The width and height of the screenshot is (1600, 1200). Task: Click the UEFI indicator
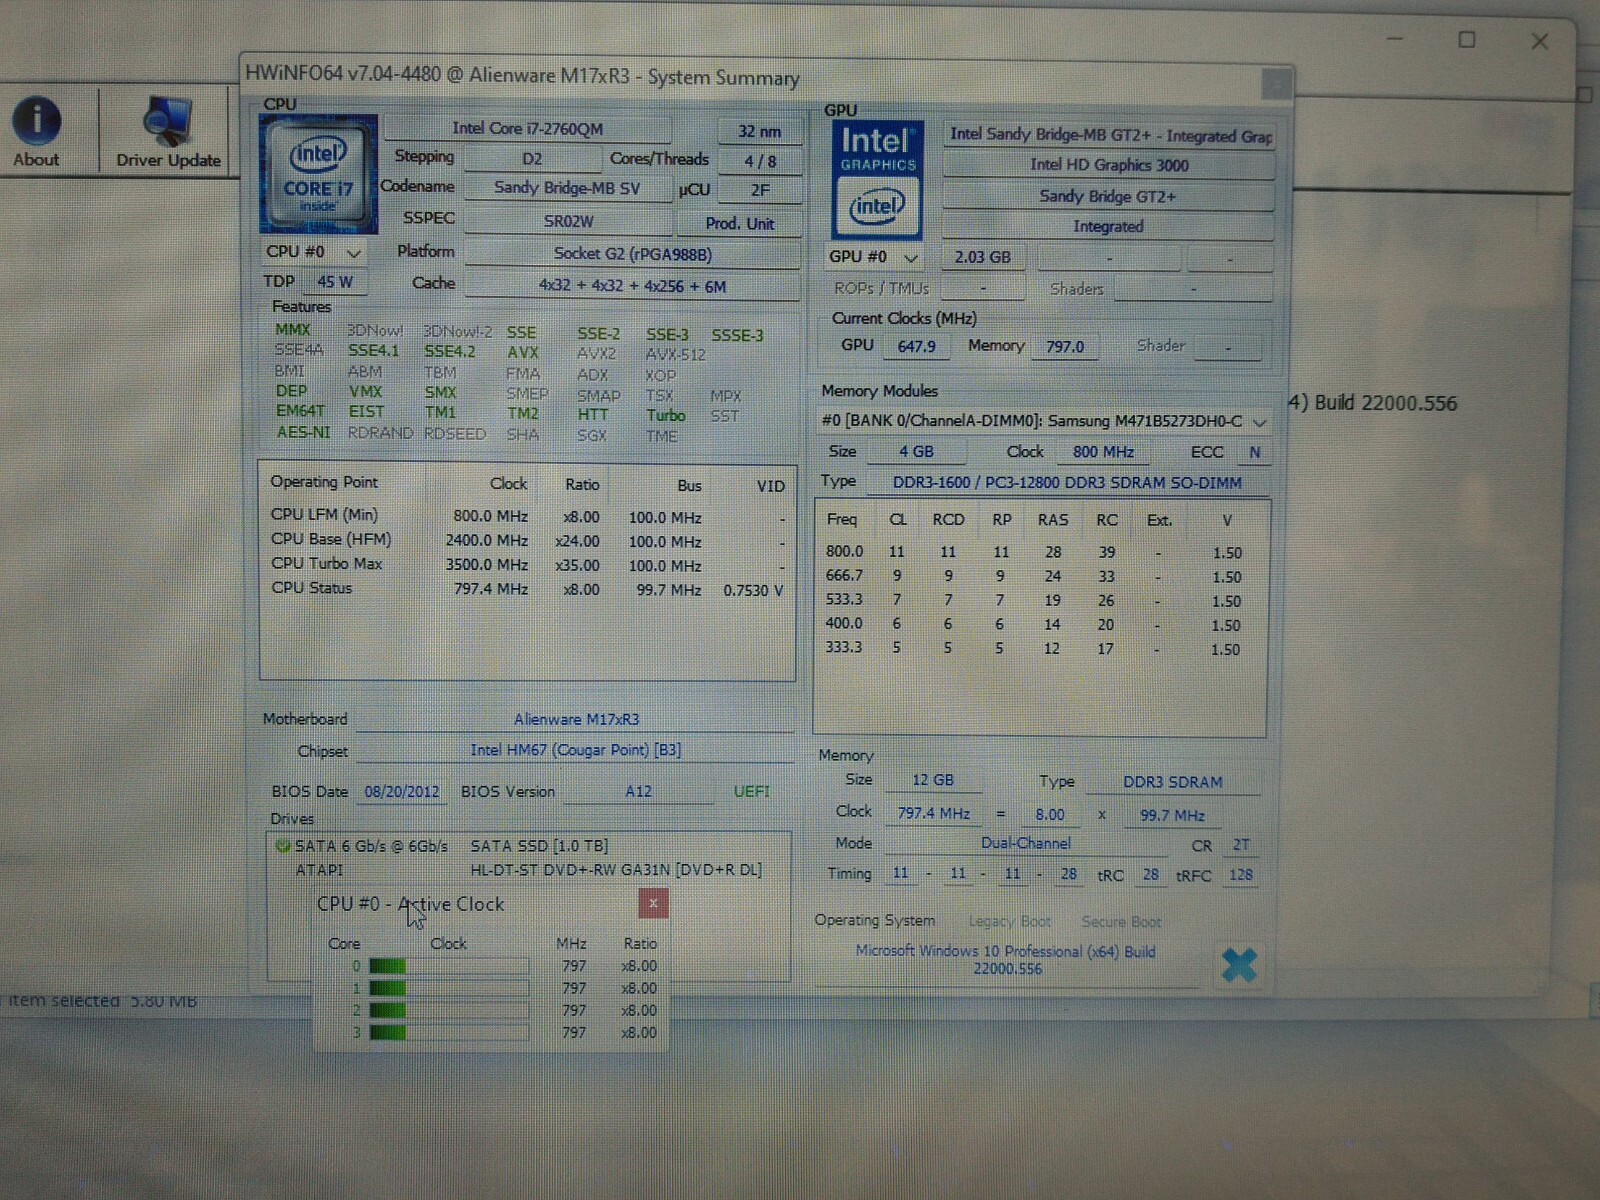751,792
